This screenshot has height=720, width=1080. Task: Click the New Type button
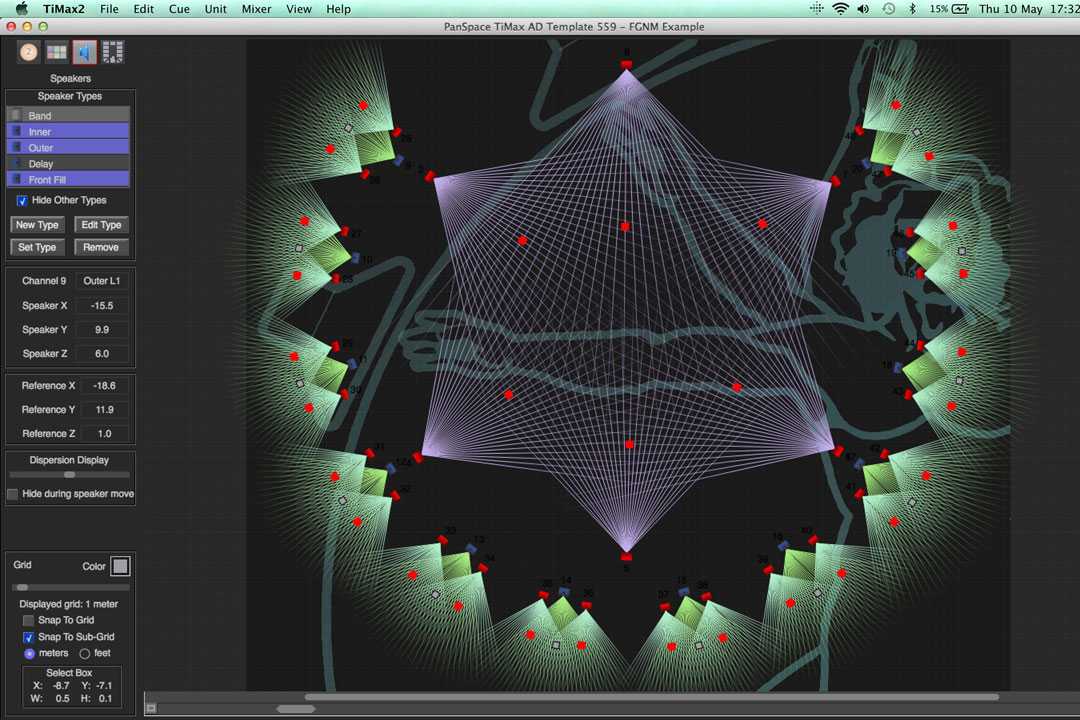pos(38,225)
